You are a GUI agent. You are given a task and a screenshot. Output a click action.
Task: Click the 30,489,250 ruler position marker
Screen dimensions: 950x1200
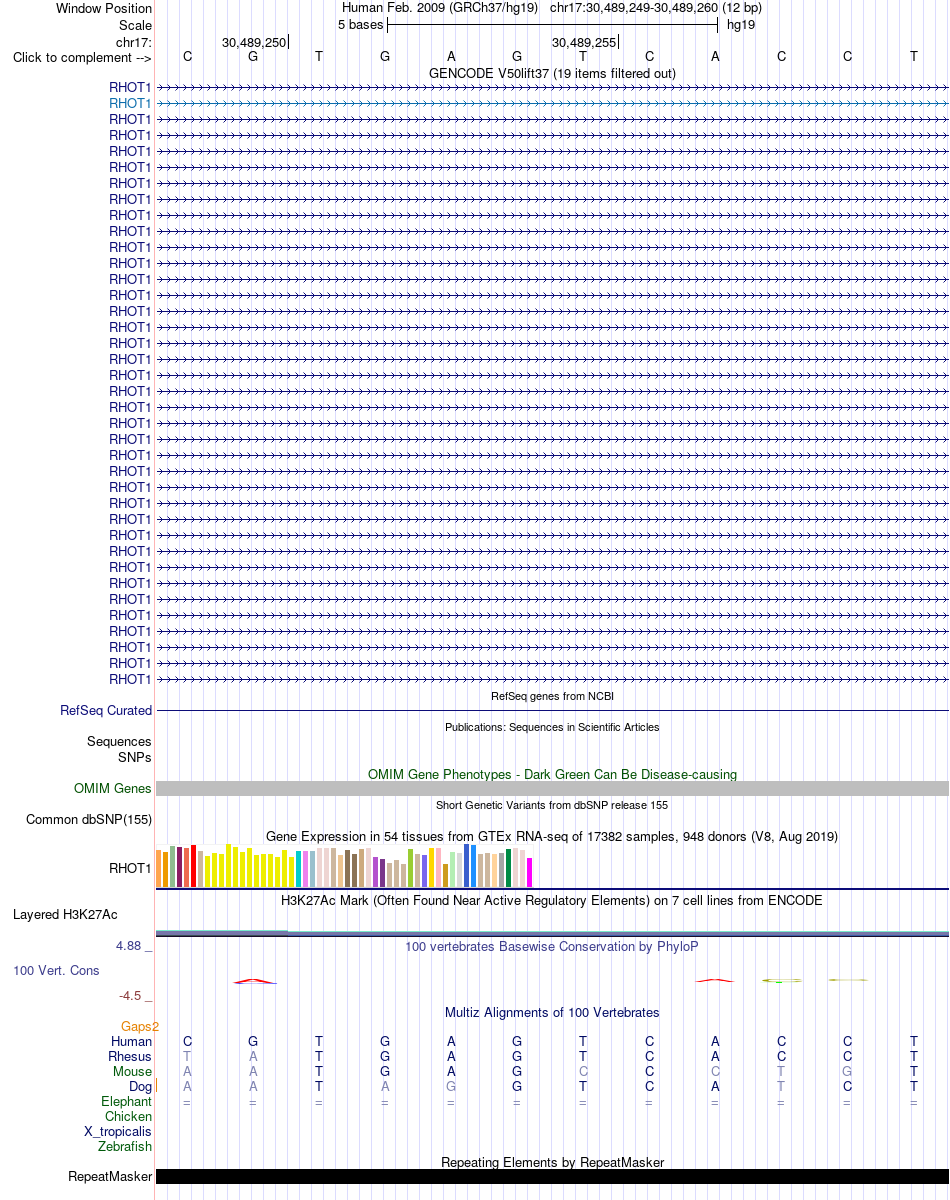click(x=254, y=42)
